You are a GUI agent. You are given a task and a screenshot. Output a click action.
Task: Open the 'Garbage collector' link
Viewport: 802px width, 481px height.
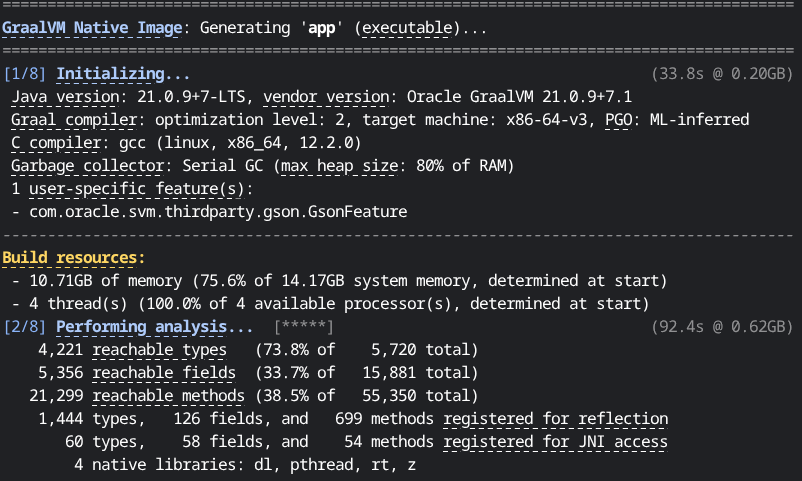tap(87, 166)
